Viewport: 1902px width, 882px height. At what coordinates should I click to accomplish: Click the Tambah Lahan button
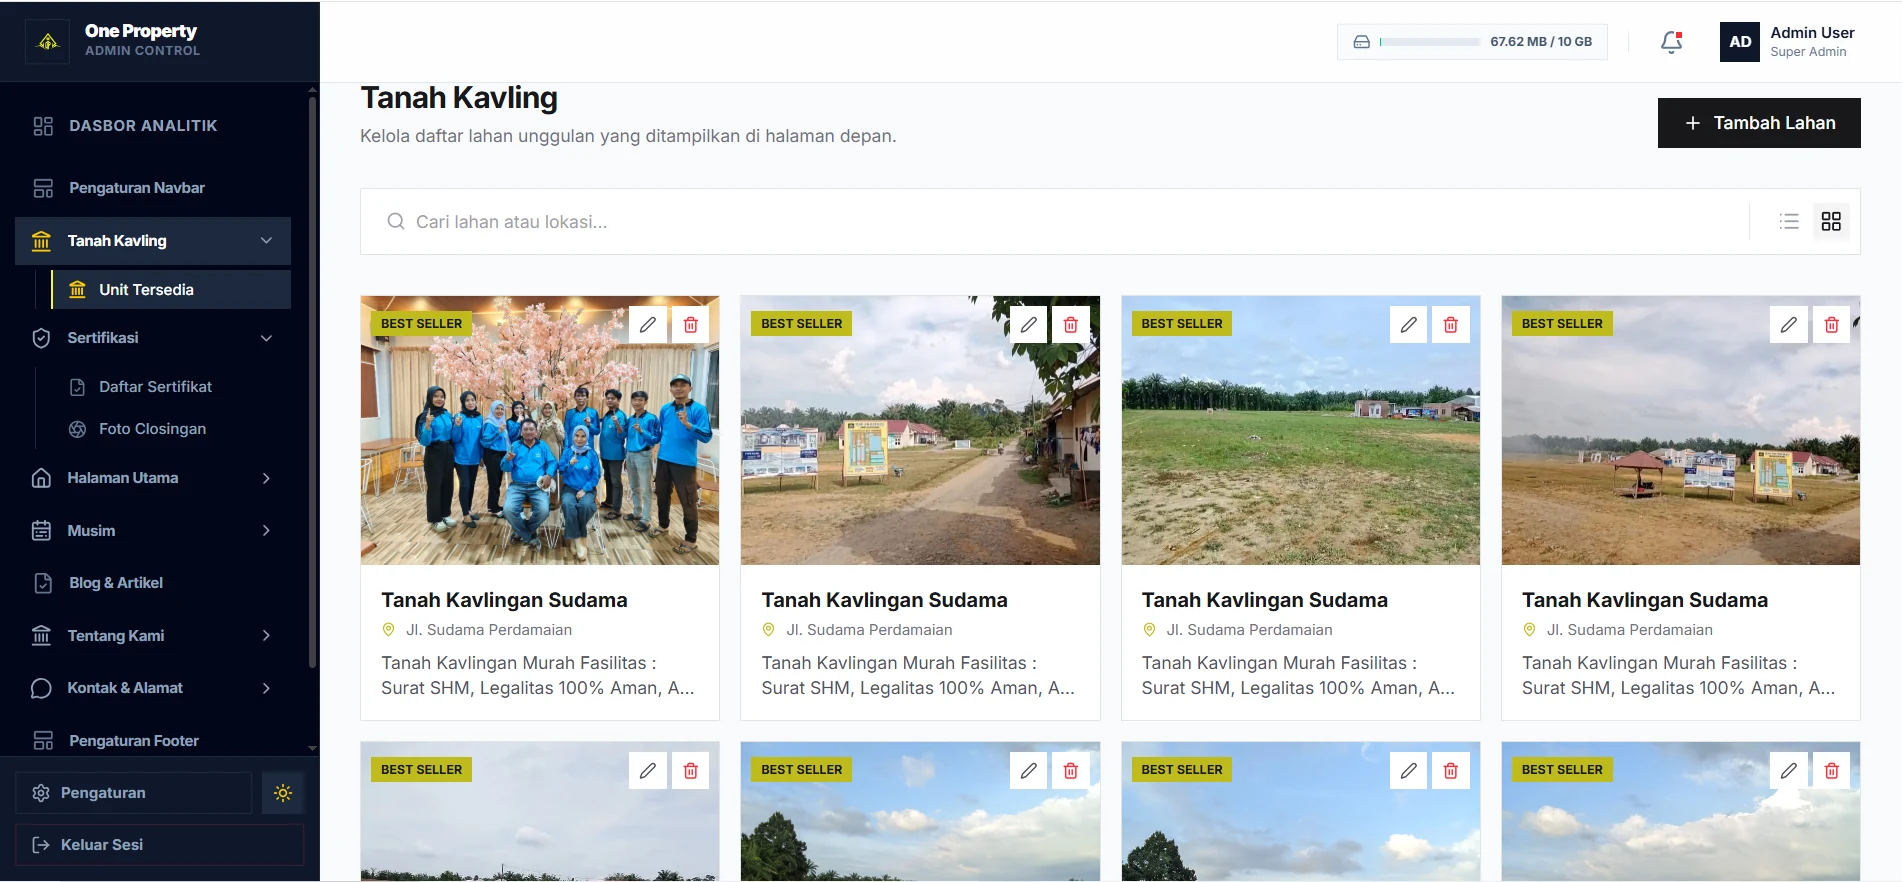tap(1759, 123)
